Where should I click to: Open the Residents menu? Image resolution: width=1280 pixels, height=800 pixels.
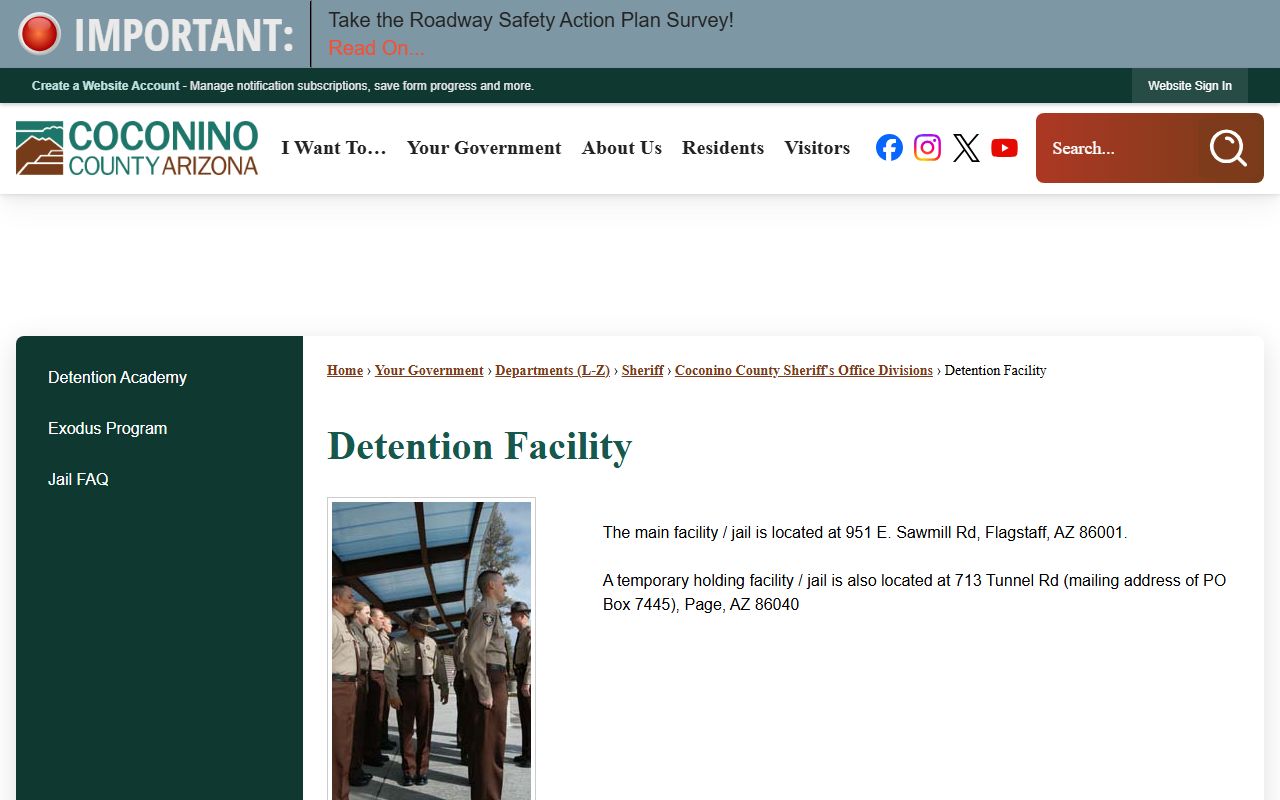click(723, 148)
